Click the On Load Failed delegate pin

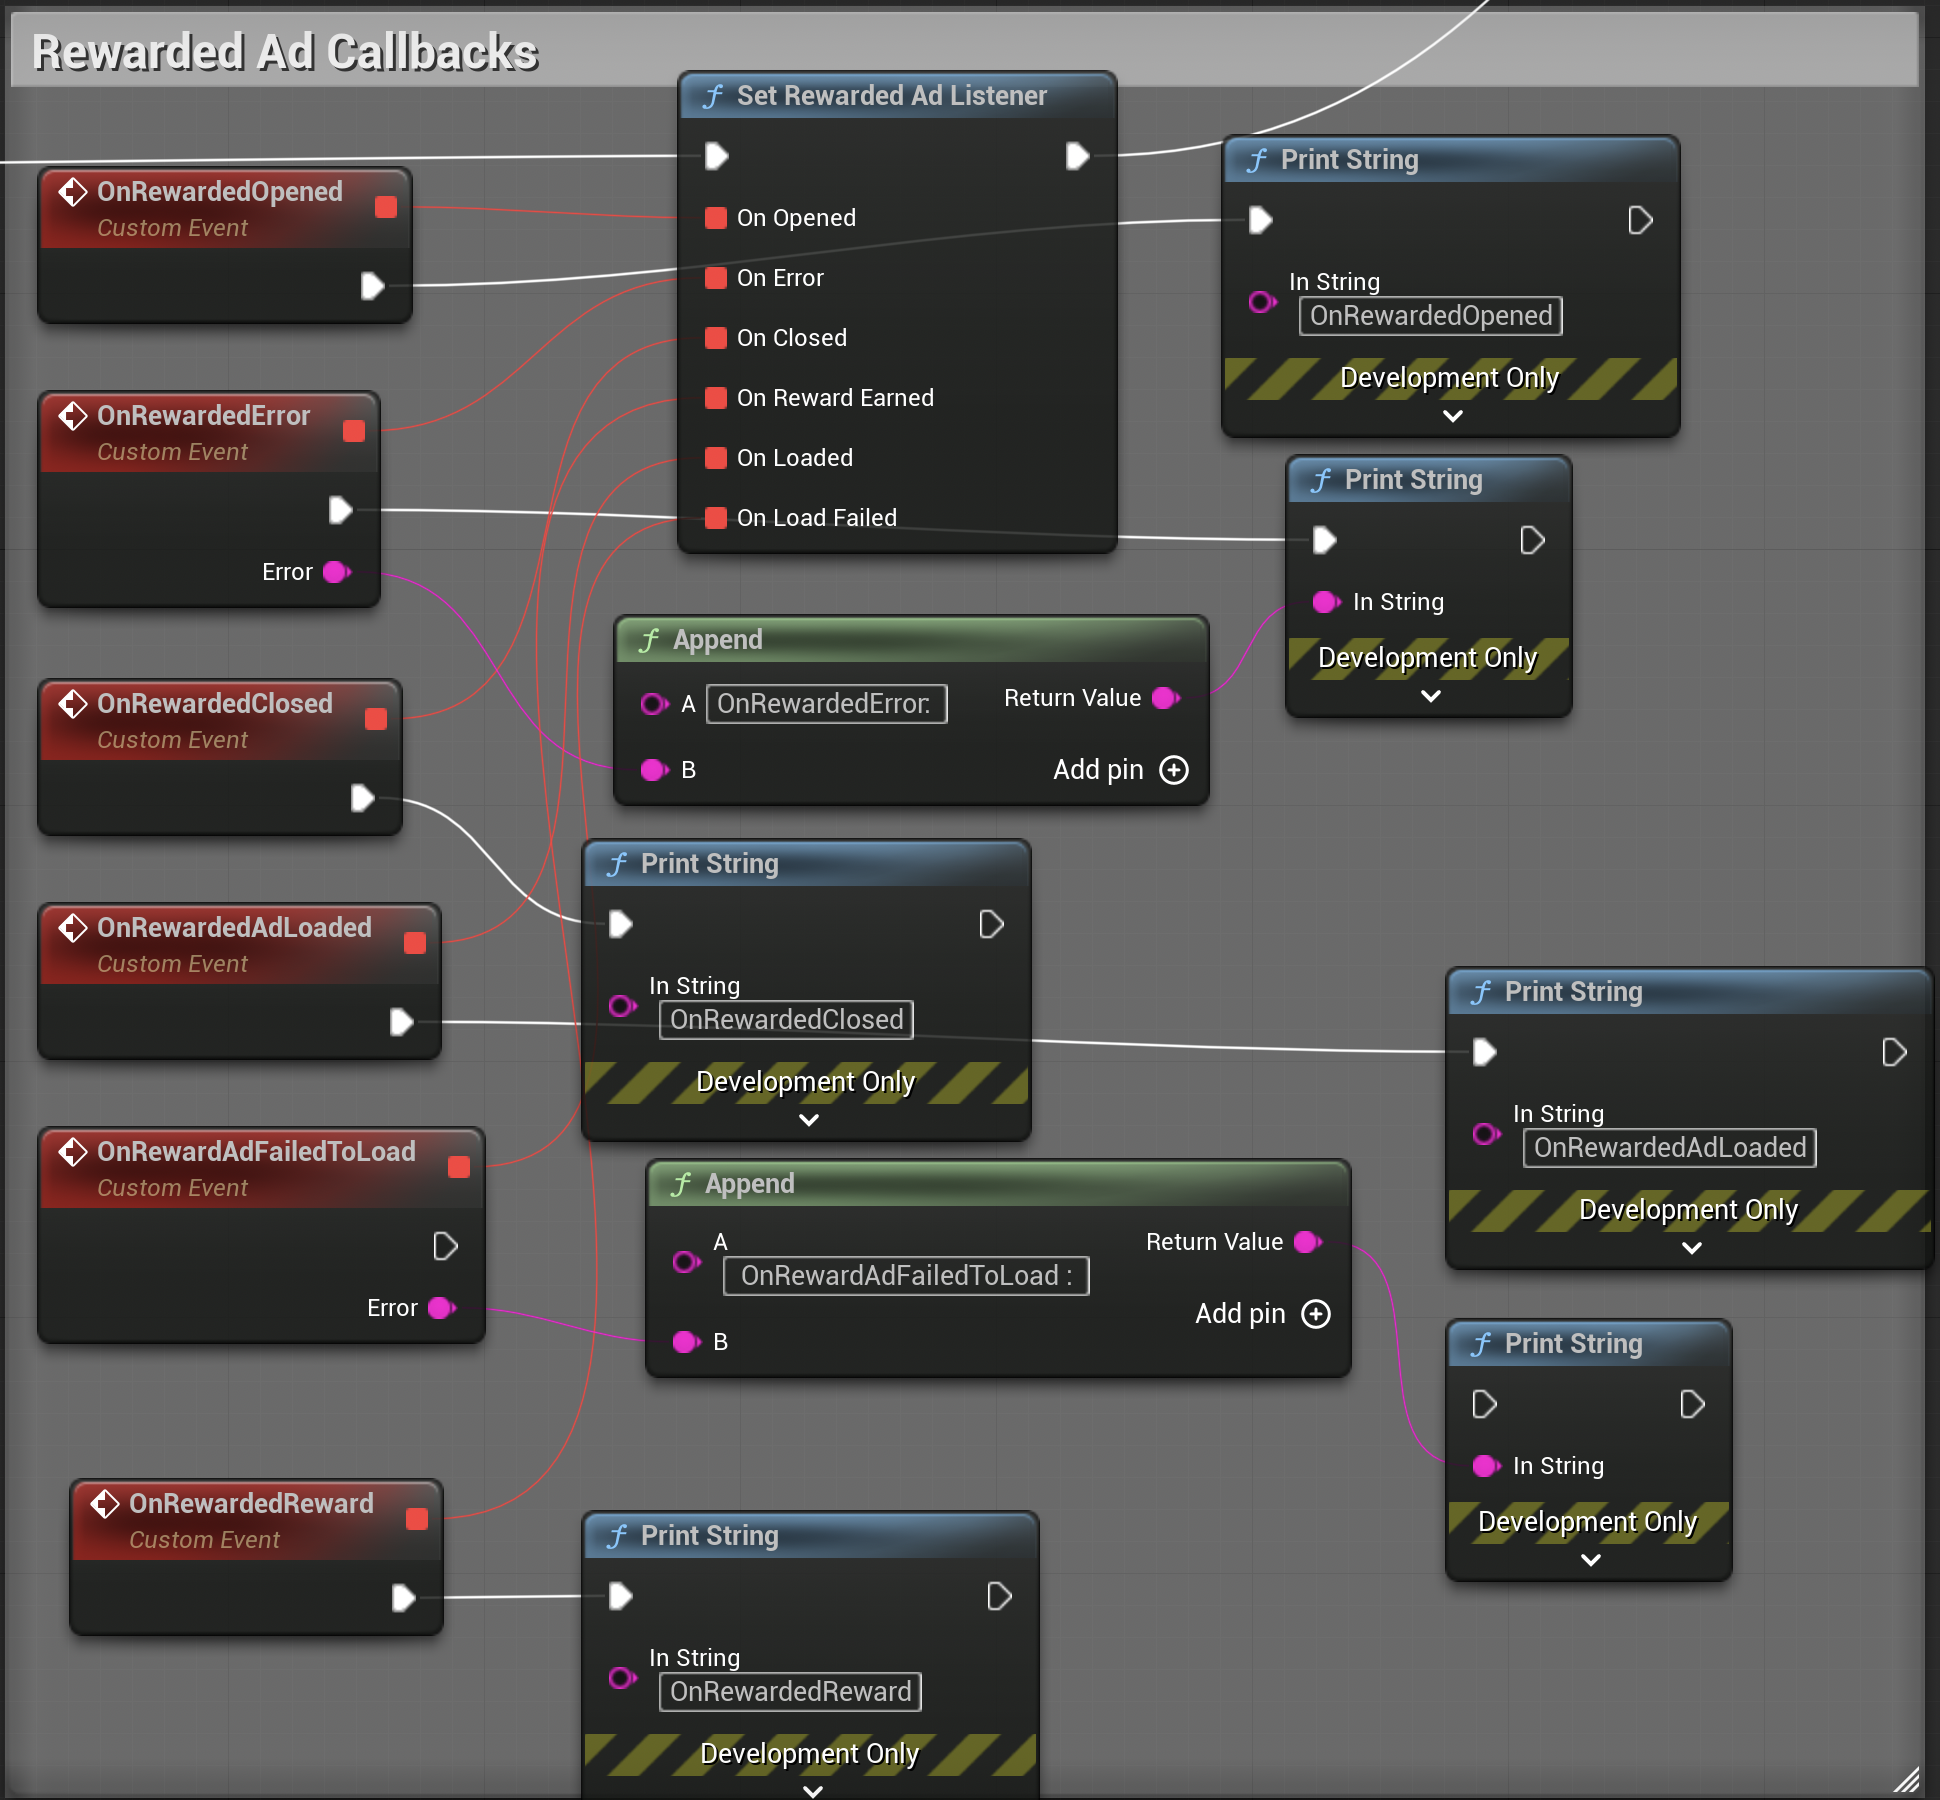(x=715, y=518)
